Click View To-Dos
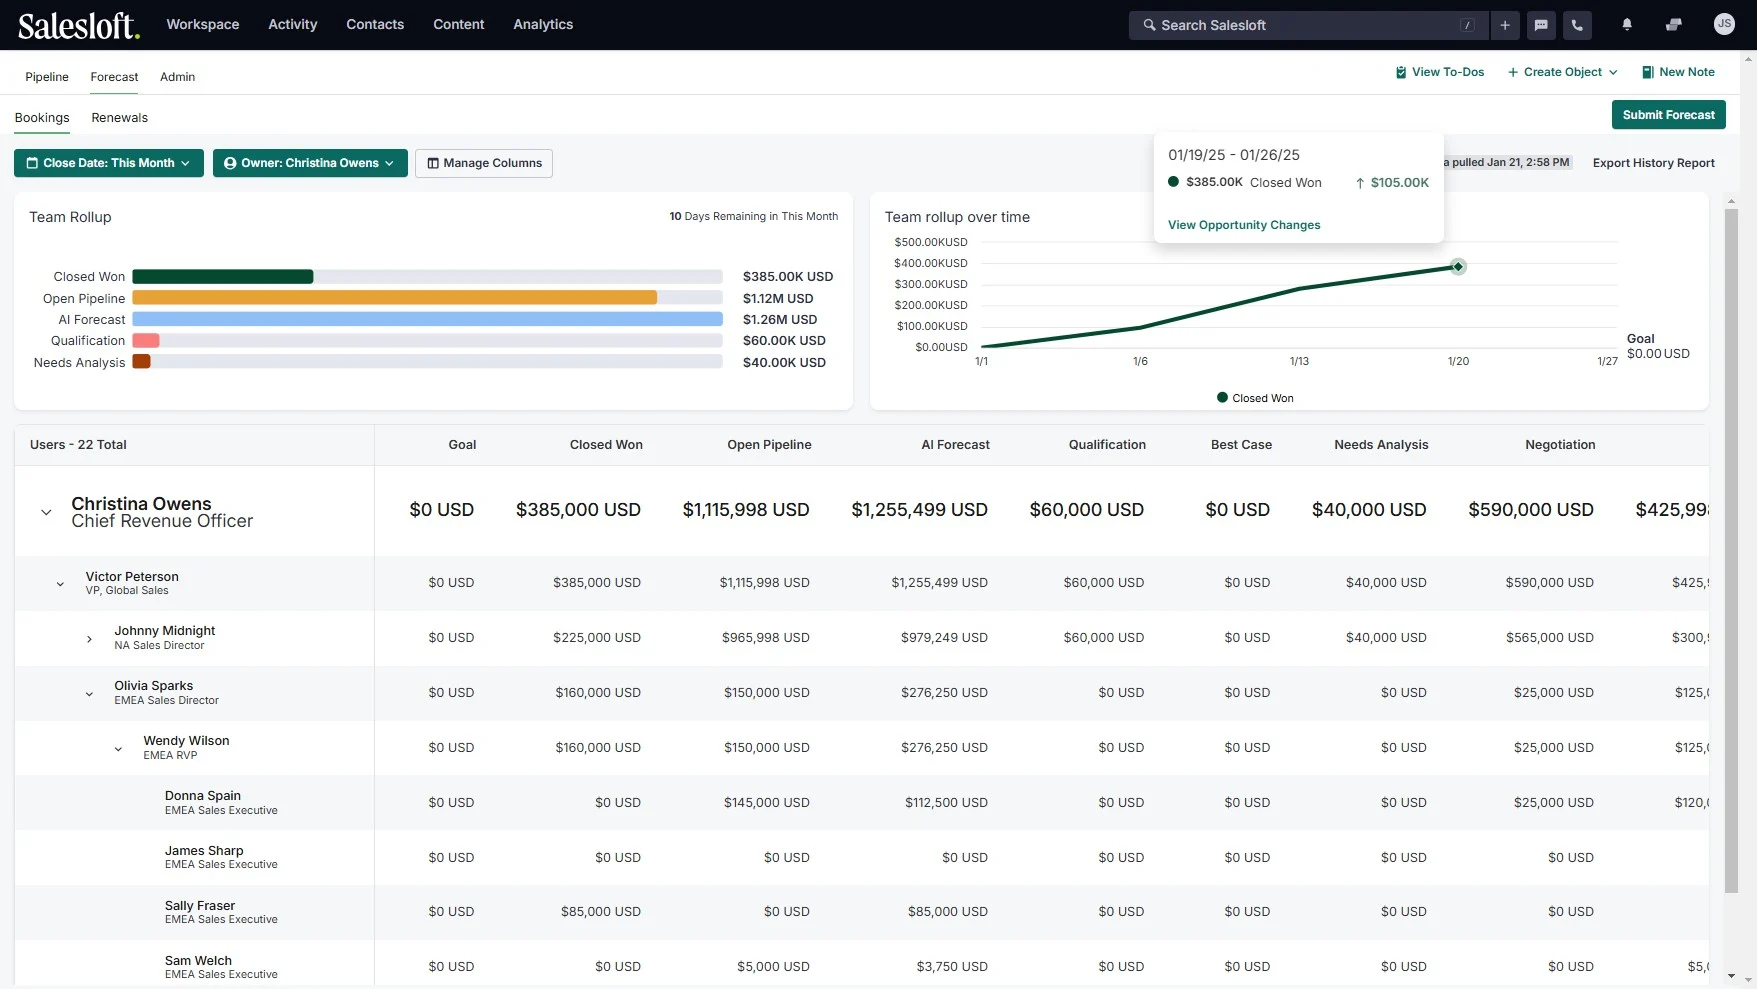 [x=1439, y=72]
